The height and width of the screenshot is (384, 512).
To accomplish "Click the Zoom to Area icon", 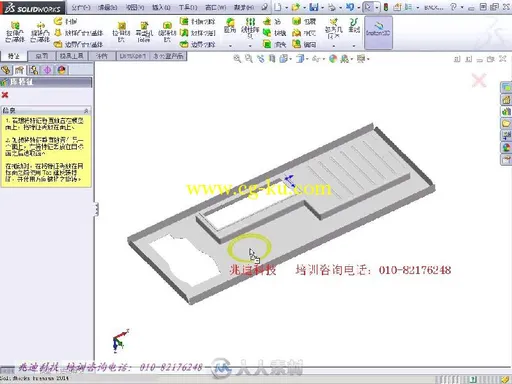I will point(249,59).
